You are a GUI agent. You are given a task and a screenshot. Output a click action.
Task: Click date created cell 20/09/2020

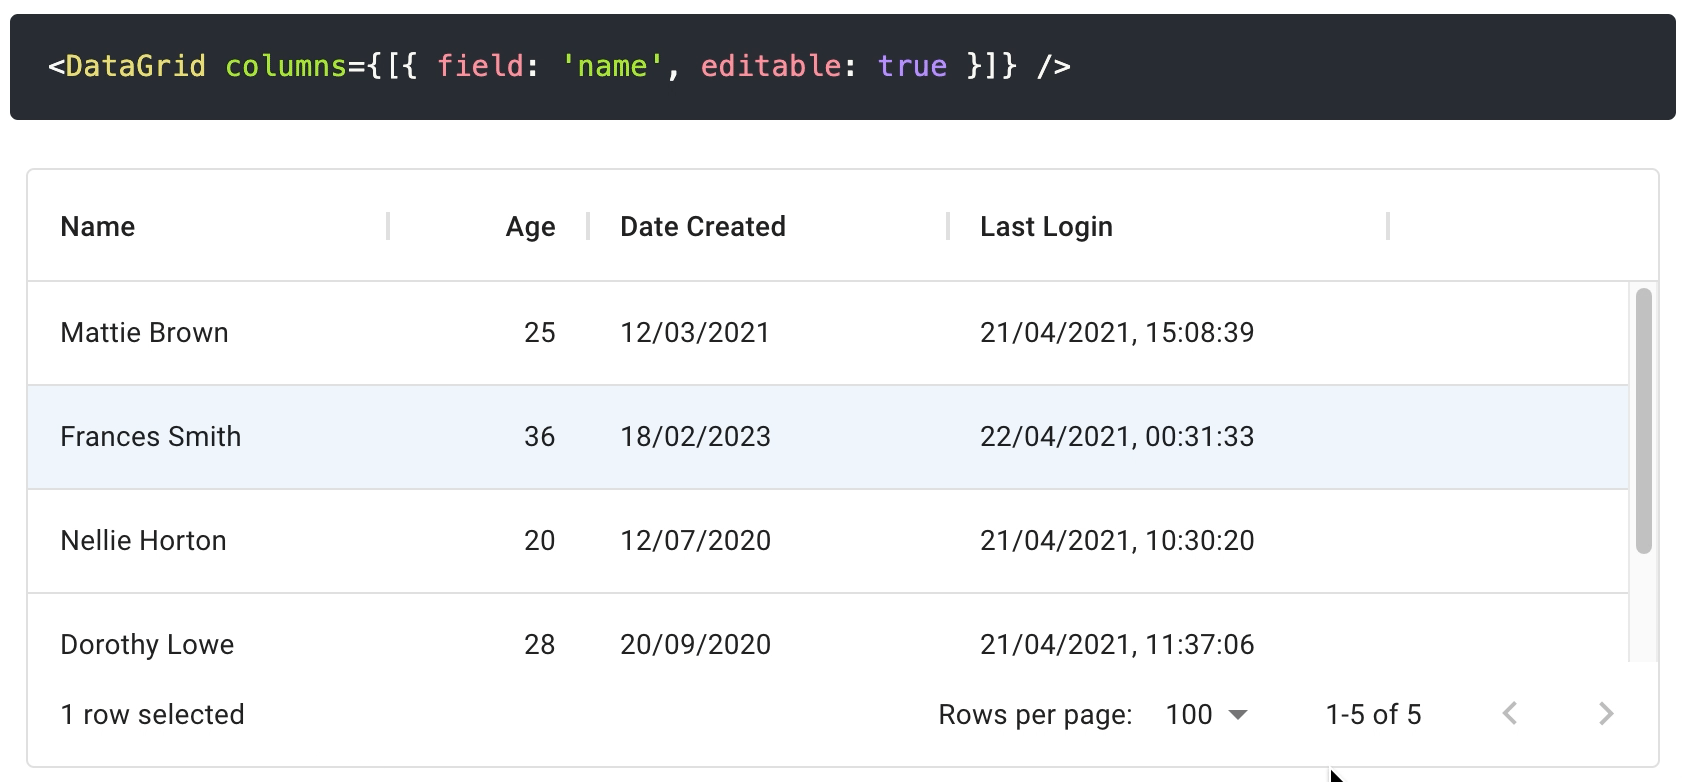(x=695, y=643)
